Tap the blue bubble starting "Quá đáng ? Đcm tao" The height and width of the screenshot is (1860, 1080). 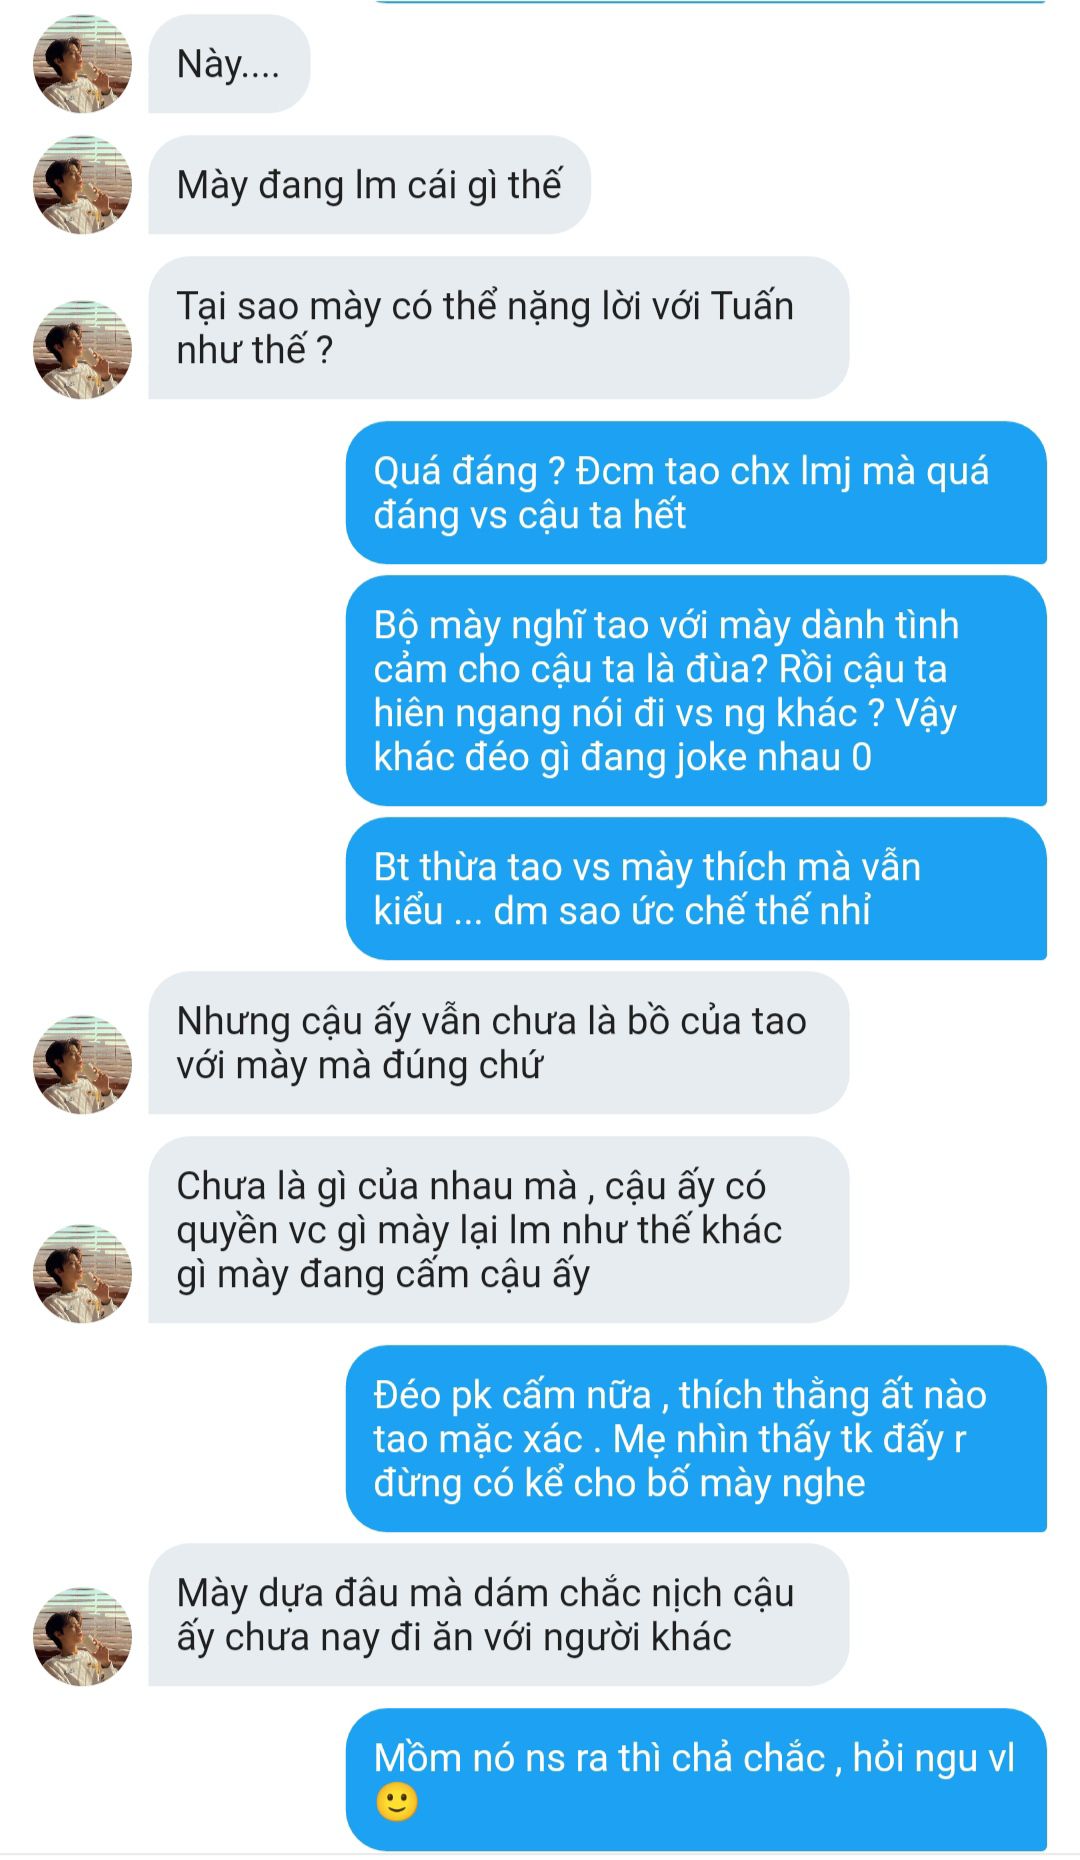click(696, 493)
